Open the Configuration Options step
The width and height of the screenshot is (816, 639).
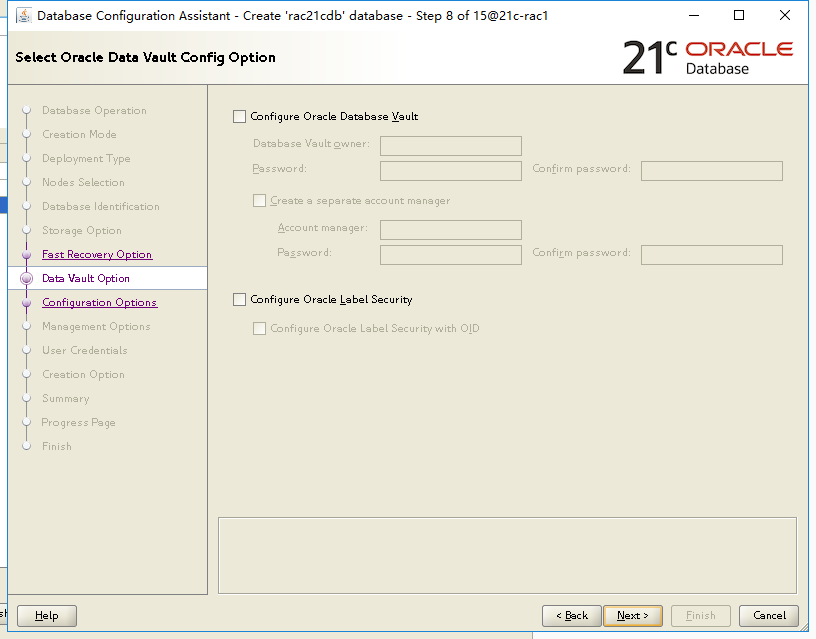point(99,302)
